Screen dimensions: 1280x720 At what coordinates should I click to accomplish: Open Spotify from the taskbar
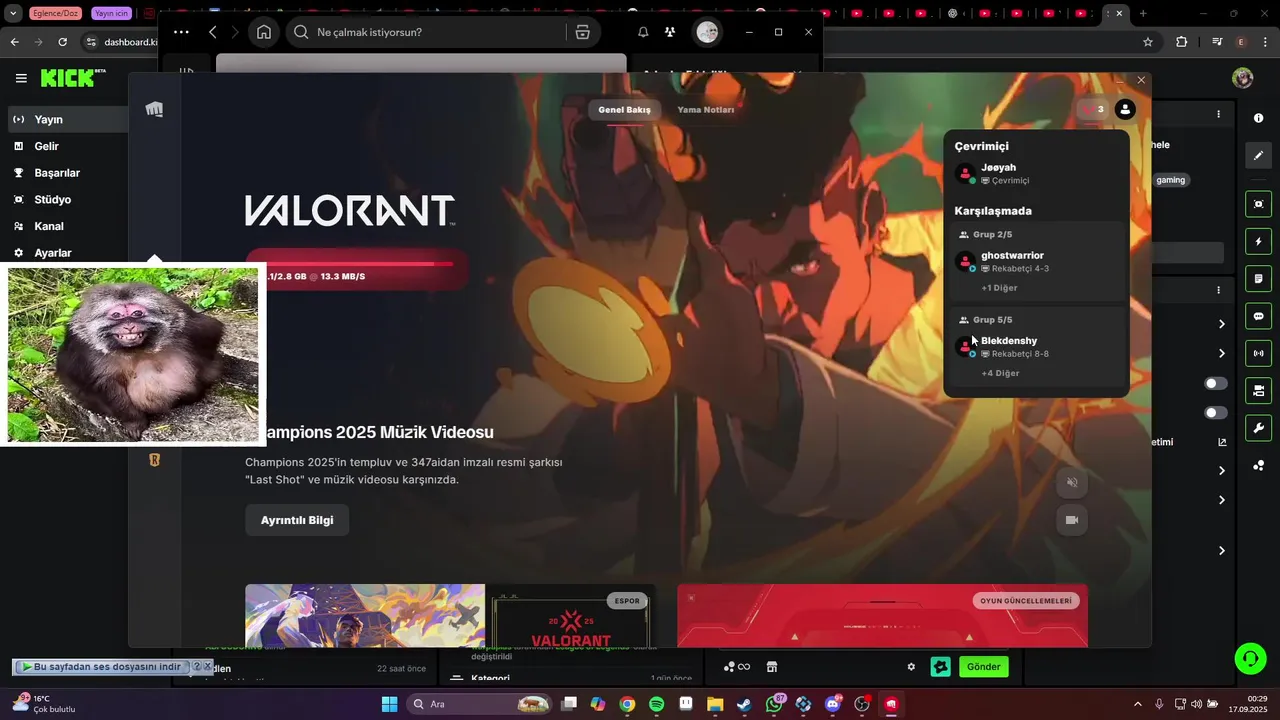[x=656, y=704]
